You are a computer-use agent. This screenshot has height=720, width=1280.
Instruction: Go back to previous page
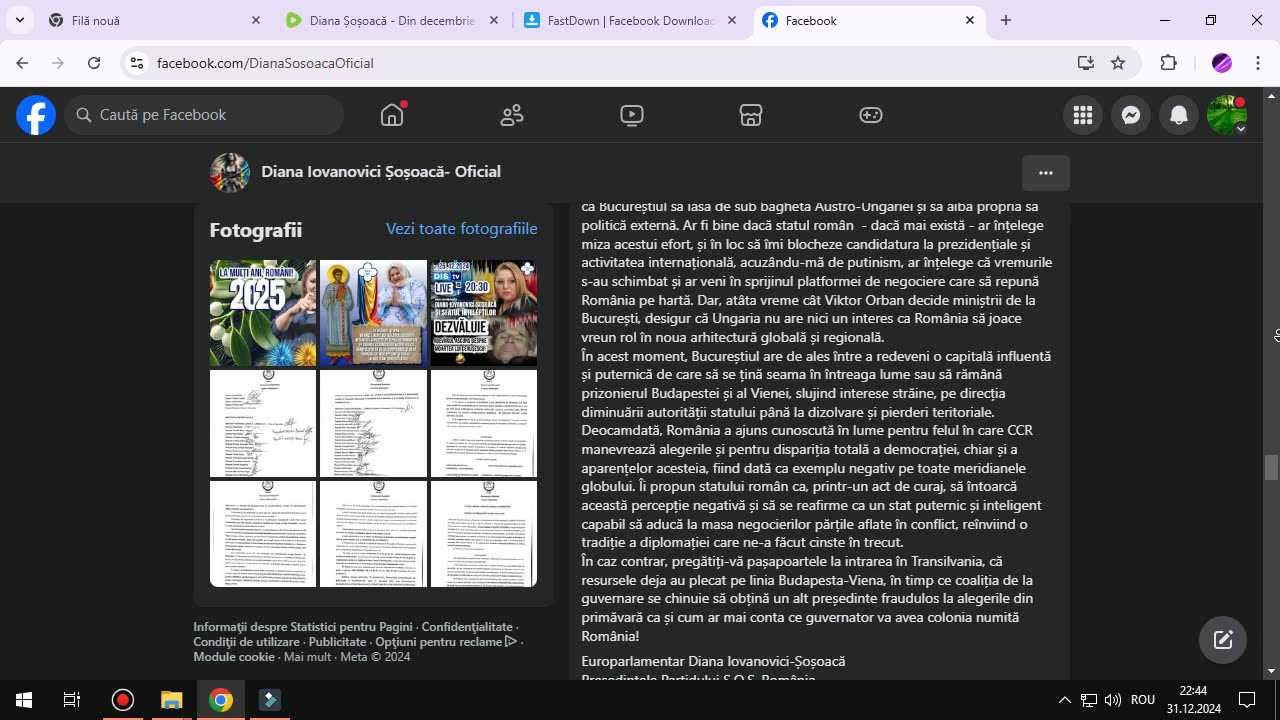tap(22, 63)
